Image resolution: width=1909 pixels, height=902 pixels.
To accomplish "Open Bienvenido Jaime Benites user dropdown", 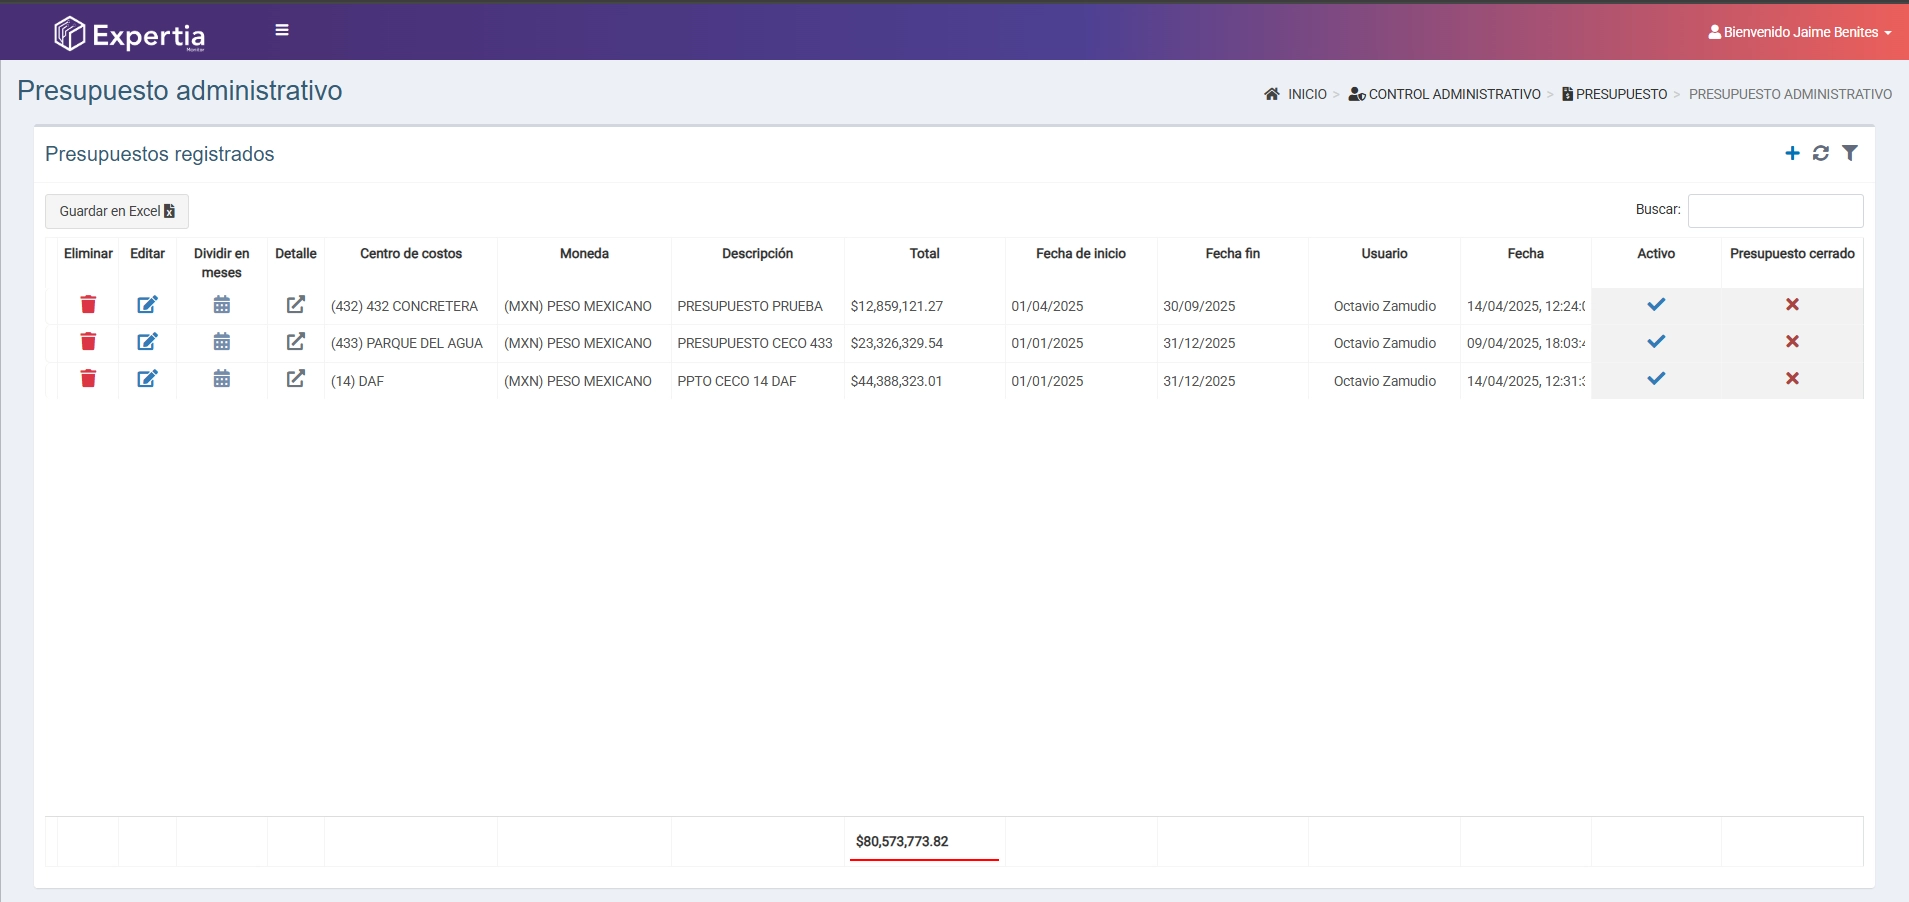I will 1799,32.
